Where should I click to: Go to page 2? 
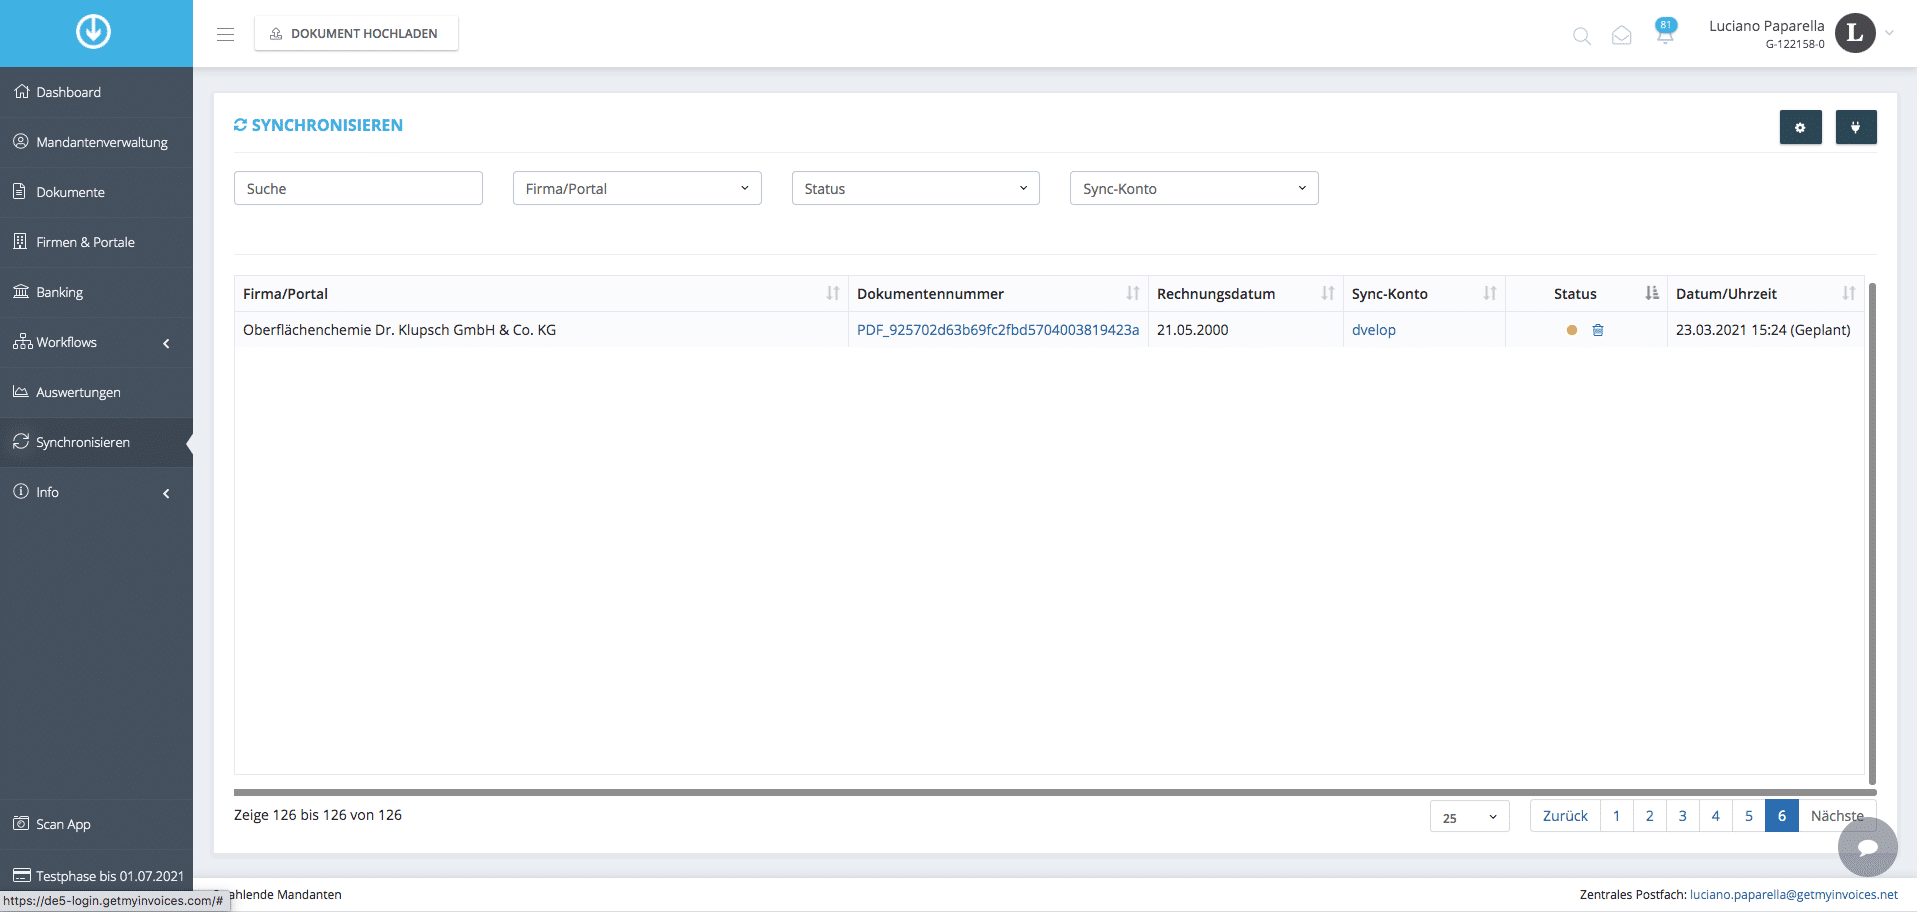coord(1650,816)
